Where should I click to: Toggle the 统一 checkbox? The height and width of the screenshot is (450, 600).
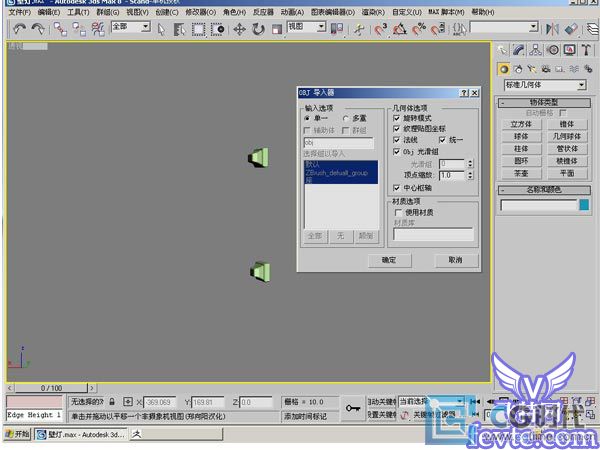point(442,140)
